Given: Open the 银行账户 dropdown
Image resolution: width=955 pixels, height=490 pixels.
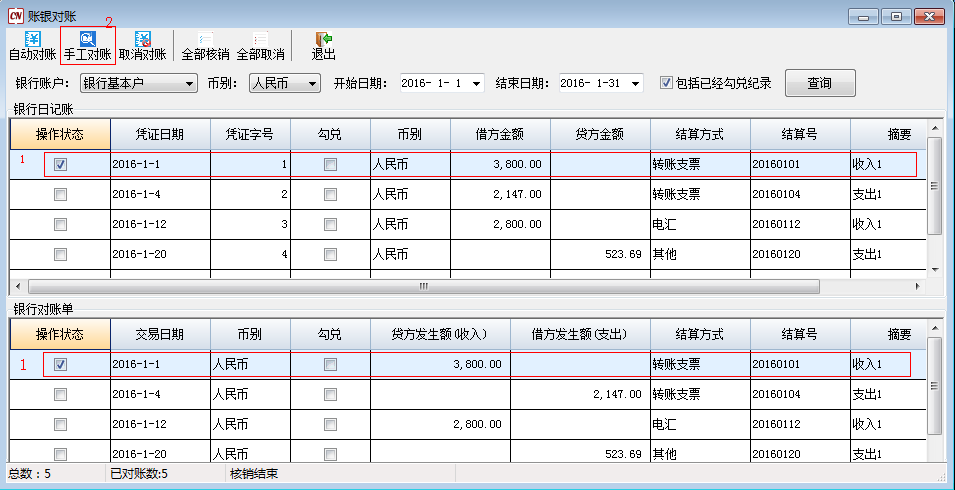Looking at the screenshot, I should click(189, 84).
